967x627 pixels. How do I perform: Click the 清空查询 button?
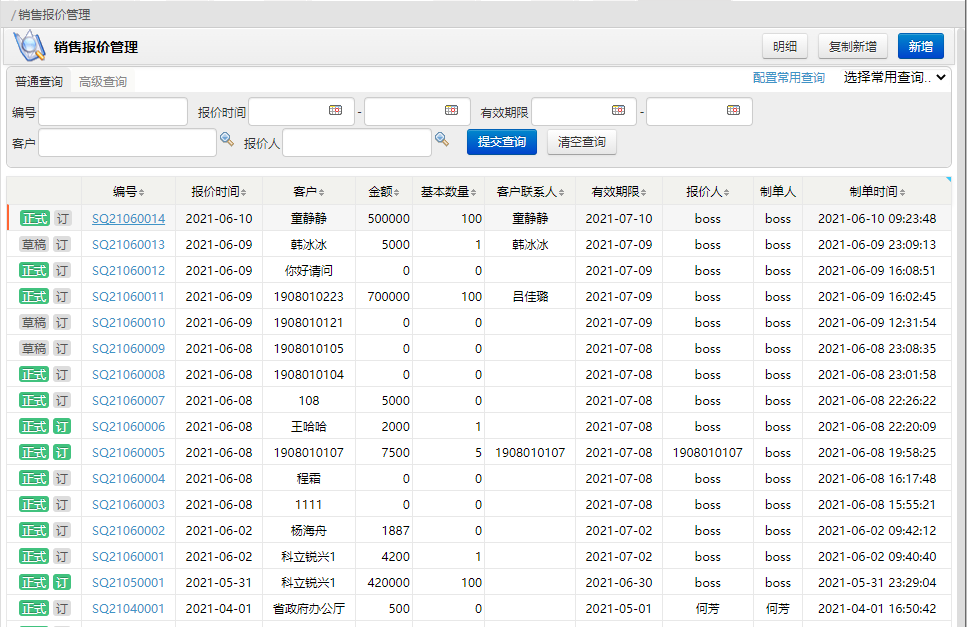(581, 142)
